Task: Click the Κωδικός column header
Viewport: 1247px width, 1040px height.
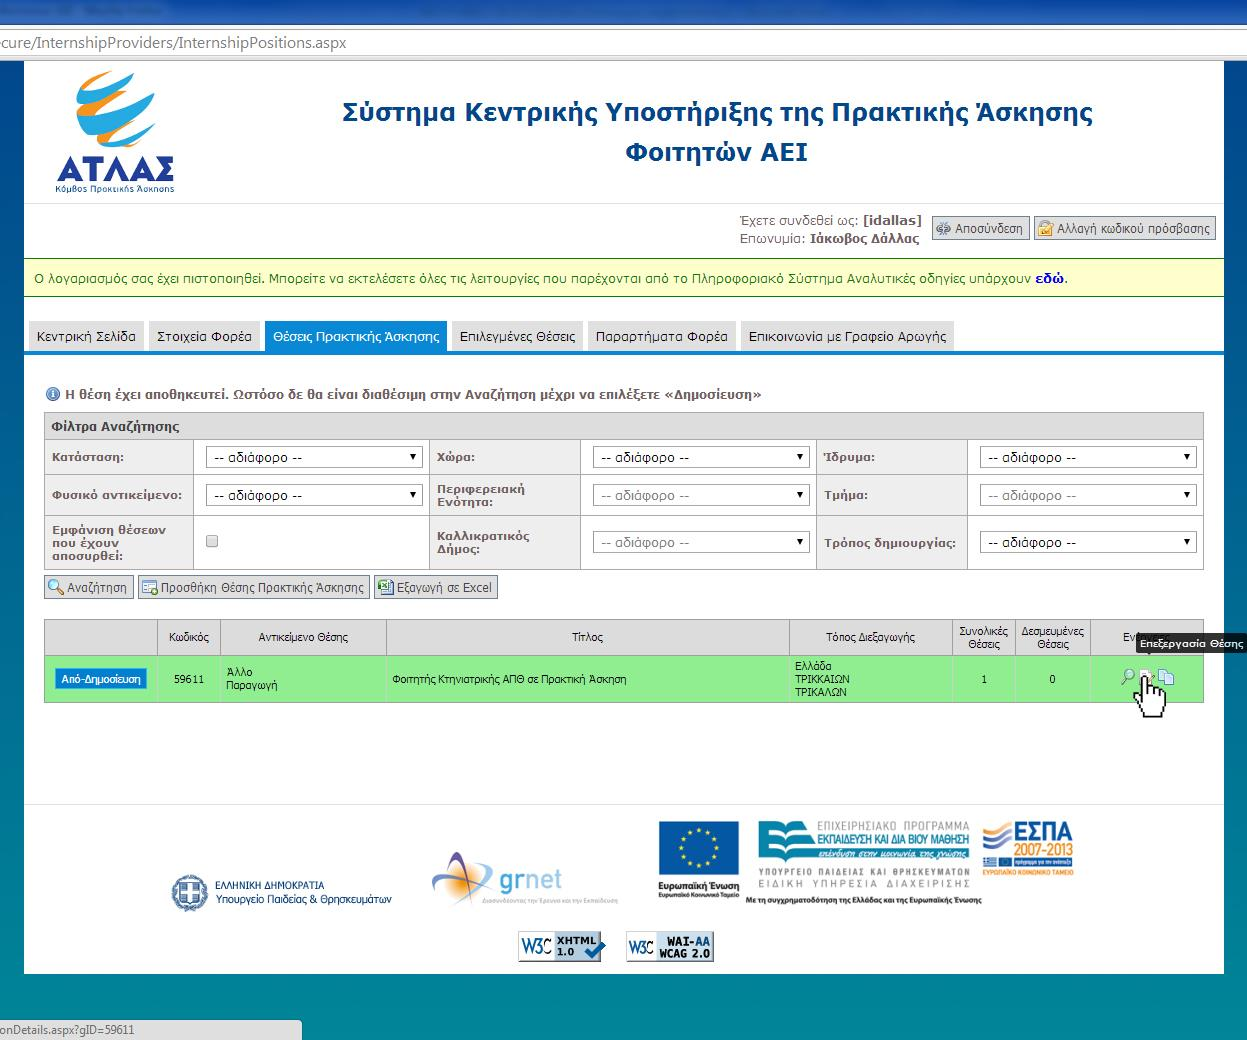Action: (x=189, y=637)
